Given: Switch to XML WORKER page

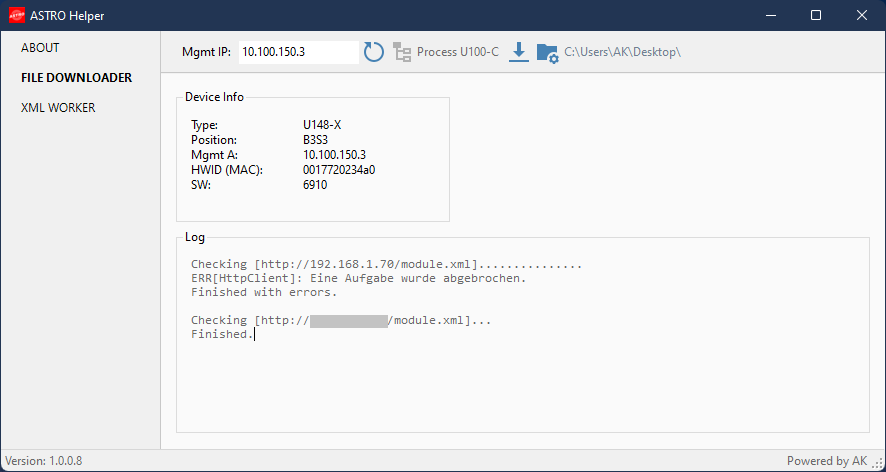Looking at the screenshot, I should pyautogui.click(x=58, y=108).
